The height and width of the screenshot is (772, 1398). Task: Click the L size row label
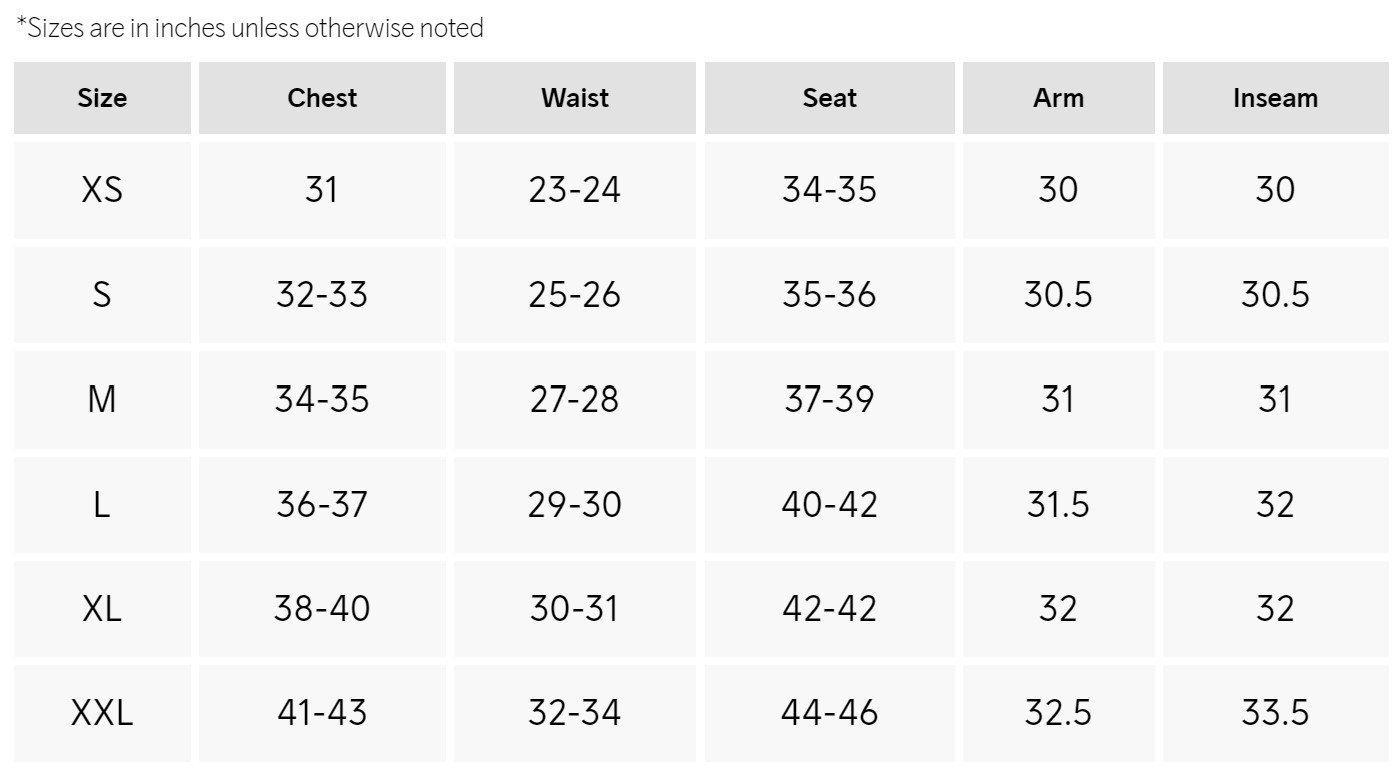(102, 504)
